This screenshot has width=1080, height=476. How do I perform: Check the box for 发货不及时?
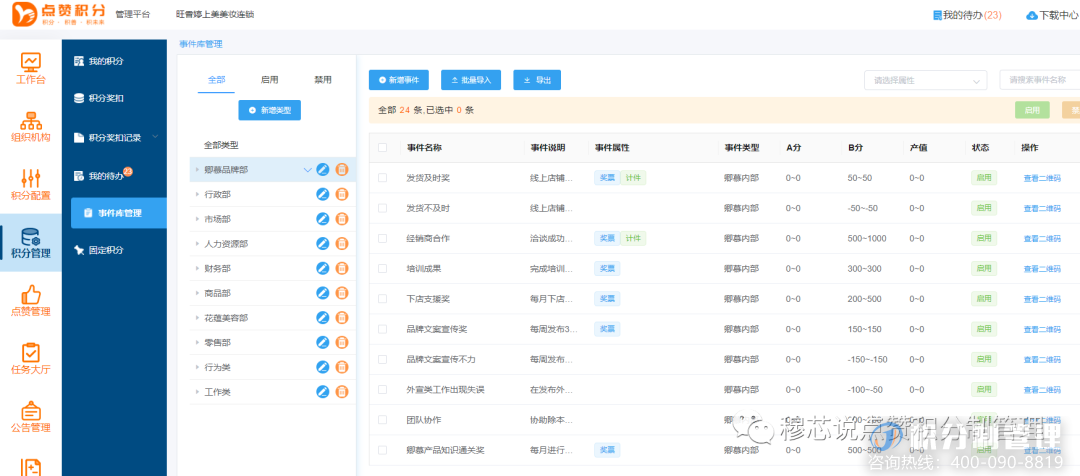pos(382,208)
